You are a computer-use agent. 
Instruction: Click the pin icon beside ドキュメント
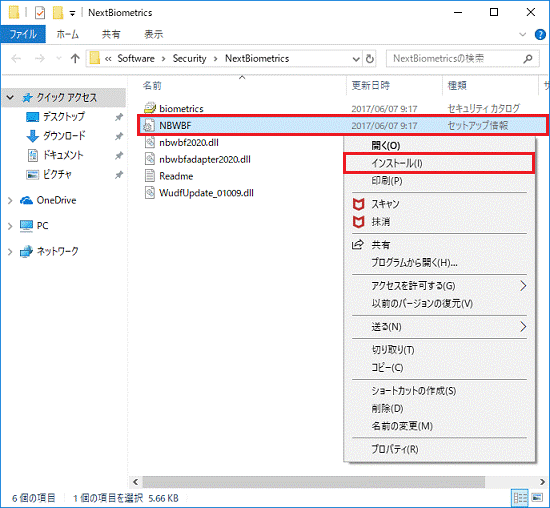[x=119, y=155]
